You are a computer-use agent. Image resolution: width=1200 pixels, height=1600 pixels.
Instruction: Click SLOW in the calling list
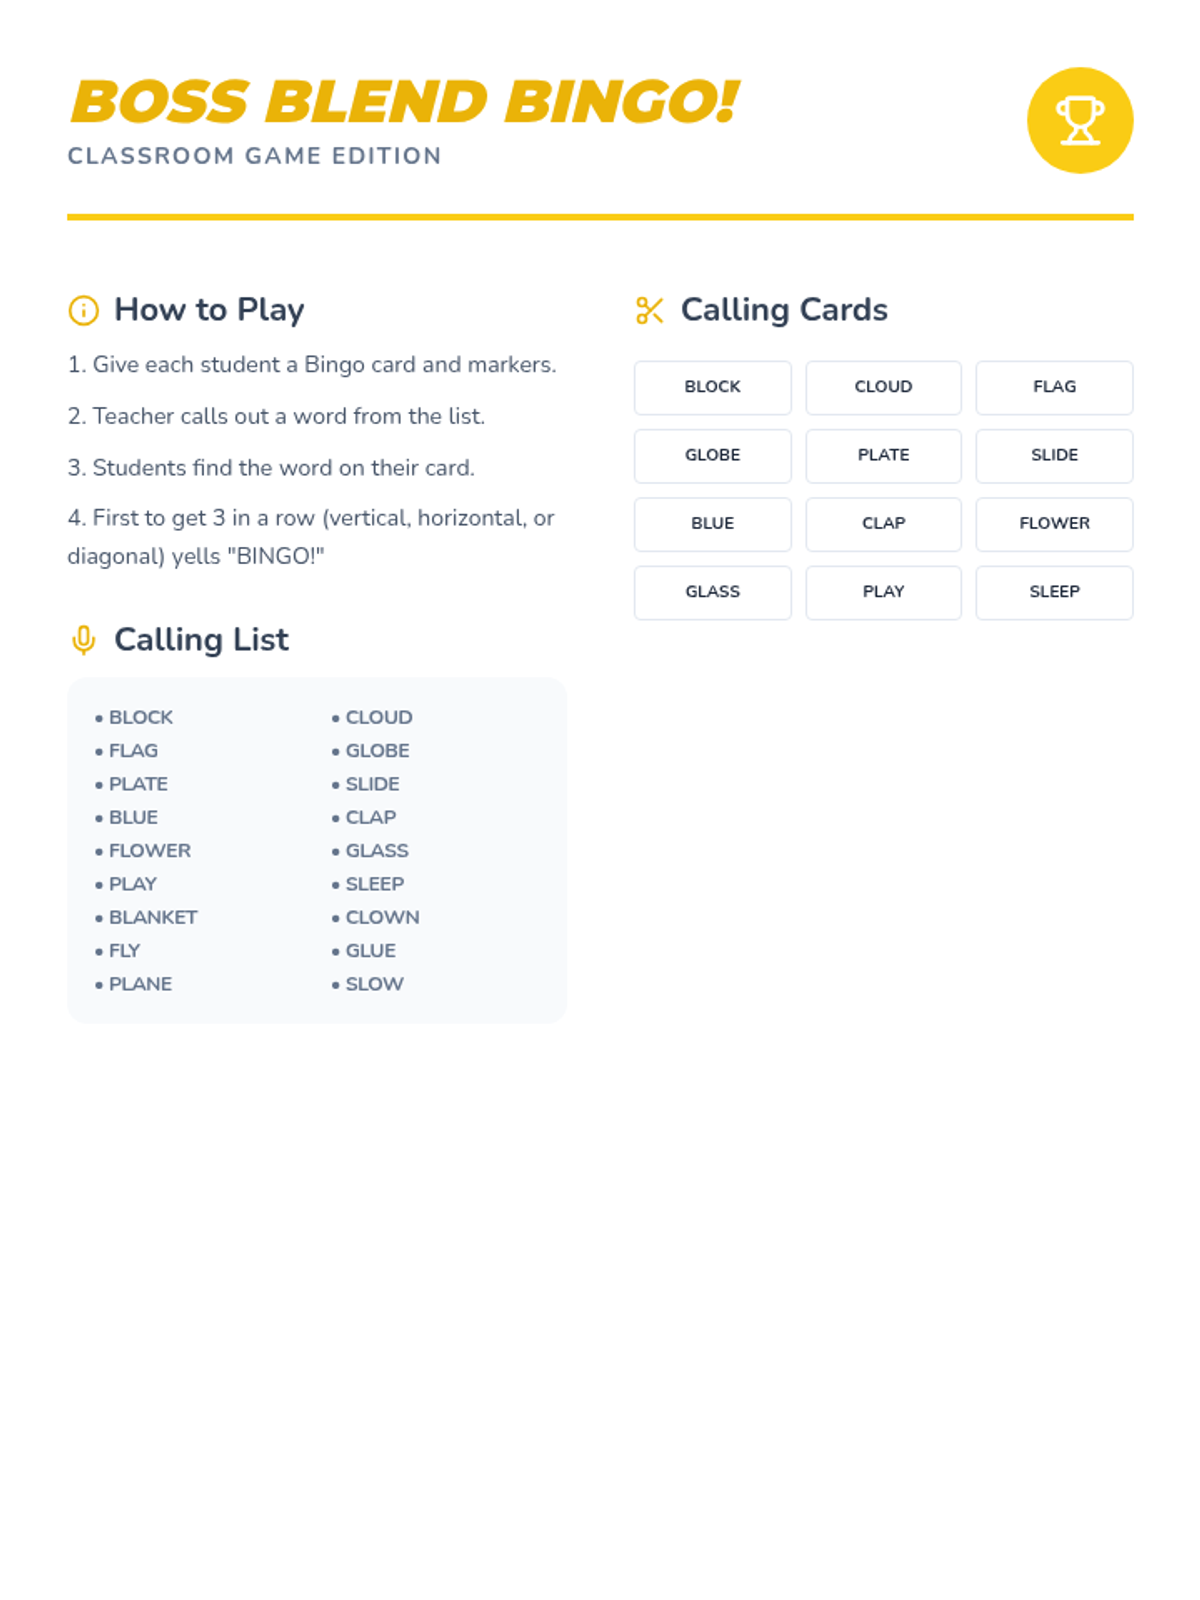pos(374,984)
